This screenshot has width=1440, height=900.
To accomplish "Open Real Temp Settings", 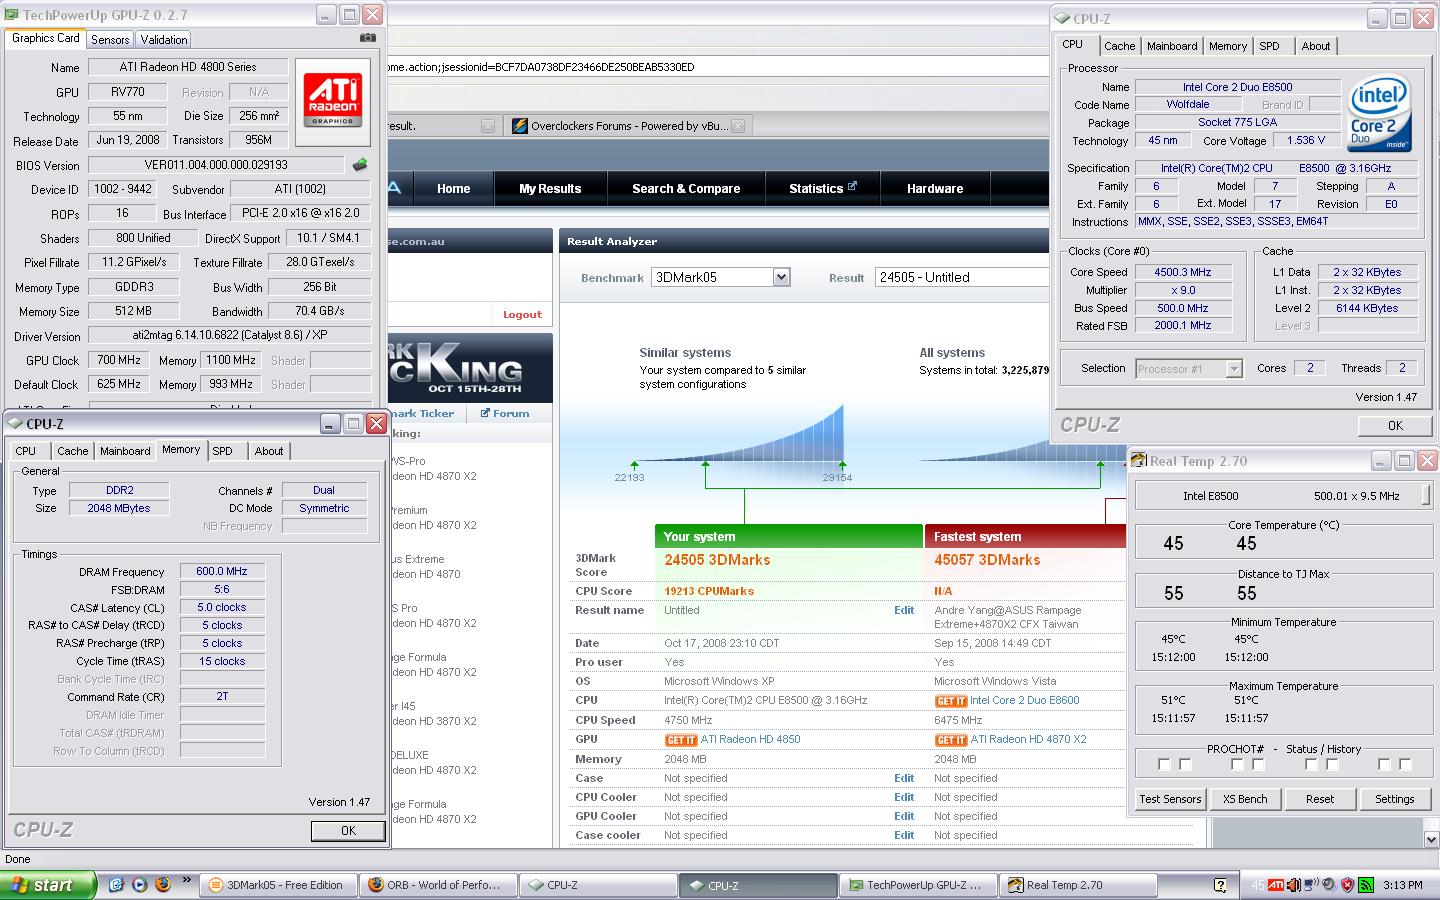I will coord(1394,799).
